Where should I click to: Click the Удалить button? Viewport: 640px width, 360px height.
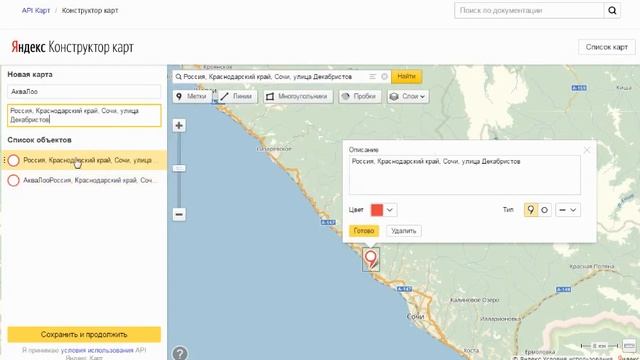pos(404,231)
